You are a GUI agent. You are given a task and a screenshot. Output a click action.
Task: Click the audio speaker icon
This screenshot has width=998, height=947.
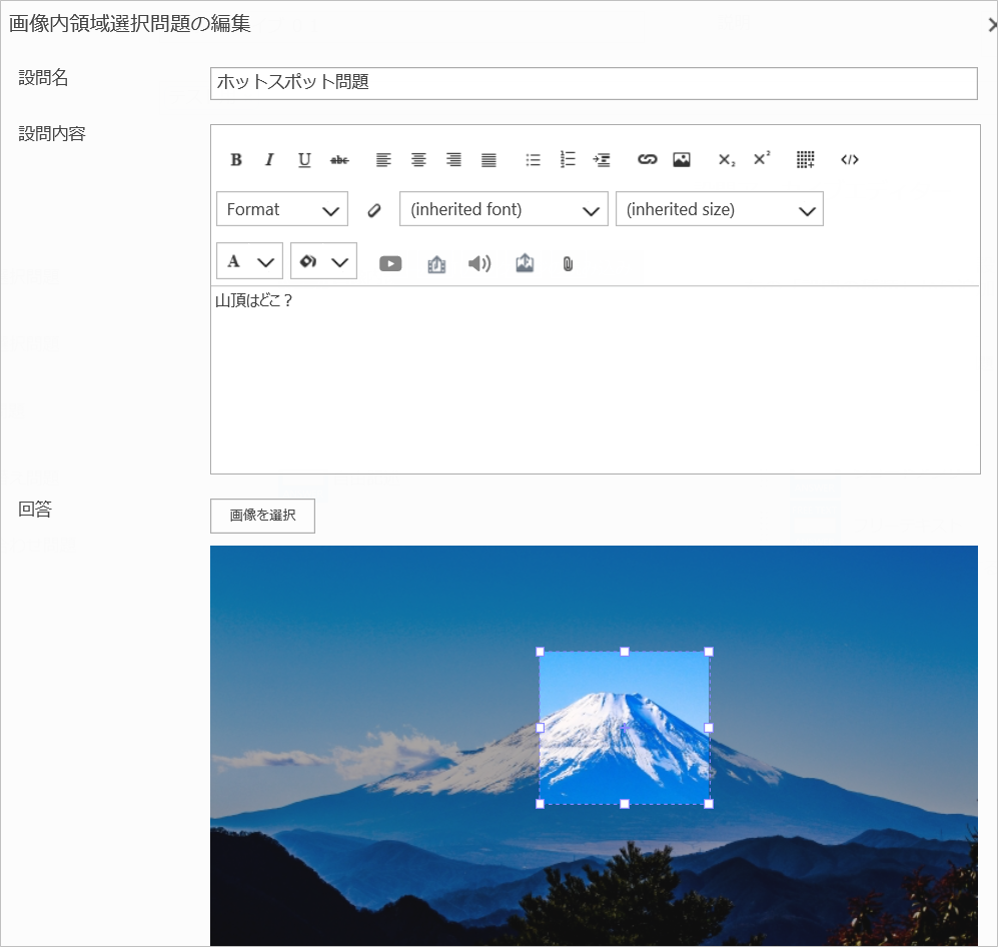(480, 264)
